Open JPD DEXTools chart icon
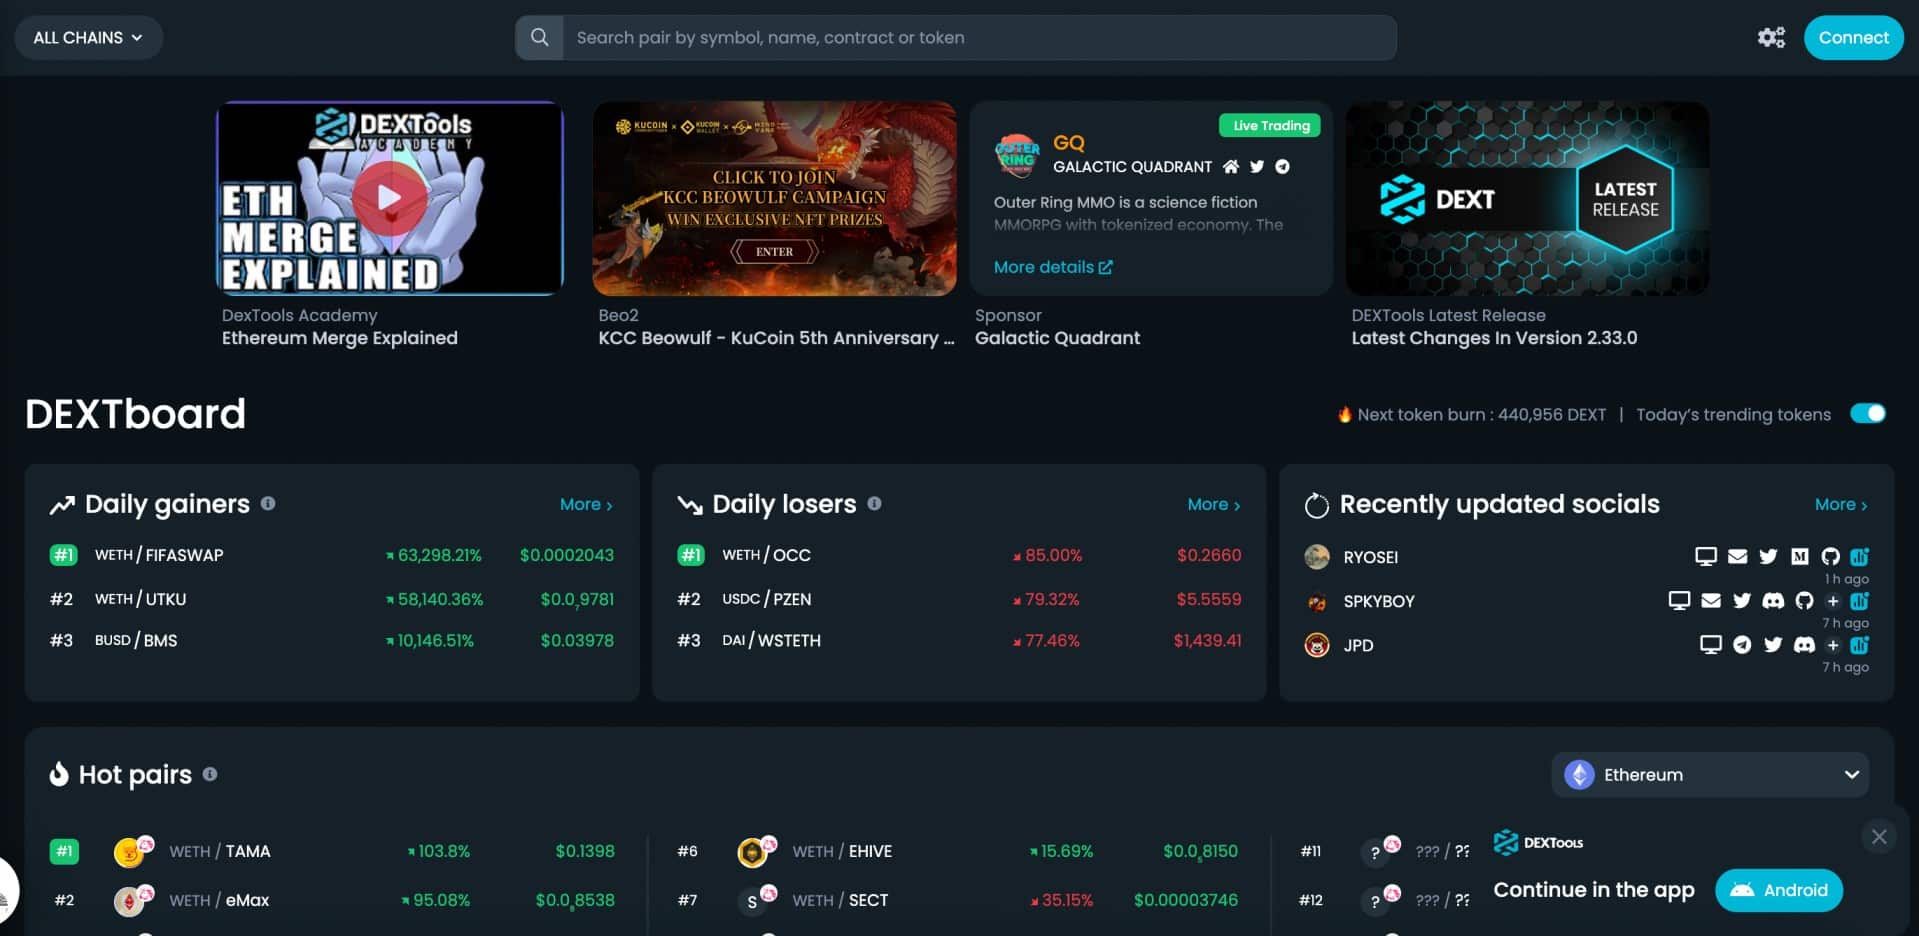The image size is (1919, 936). (x=1860, y=644)
